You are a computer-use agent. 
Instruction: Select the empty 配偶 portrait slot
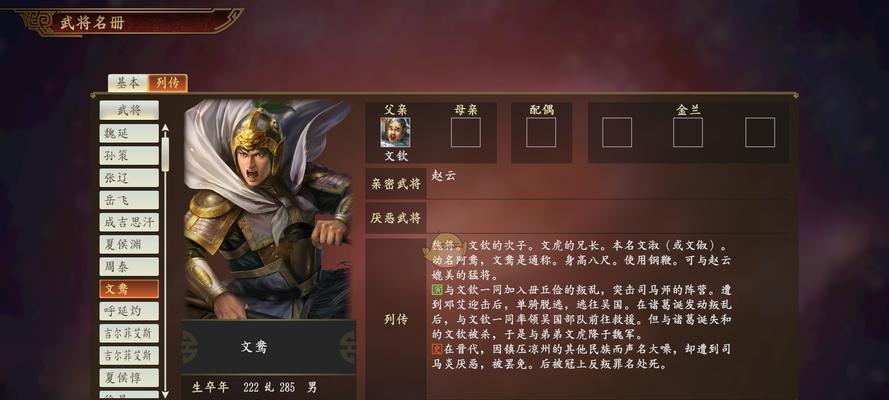pos(541,132)
